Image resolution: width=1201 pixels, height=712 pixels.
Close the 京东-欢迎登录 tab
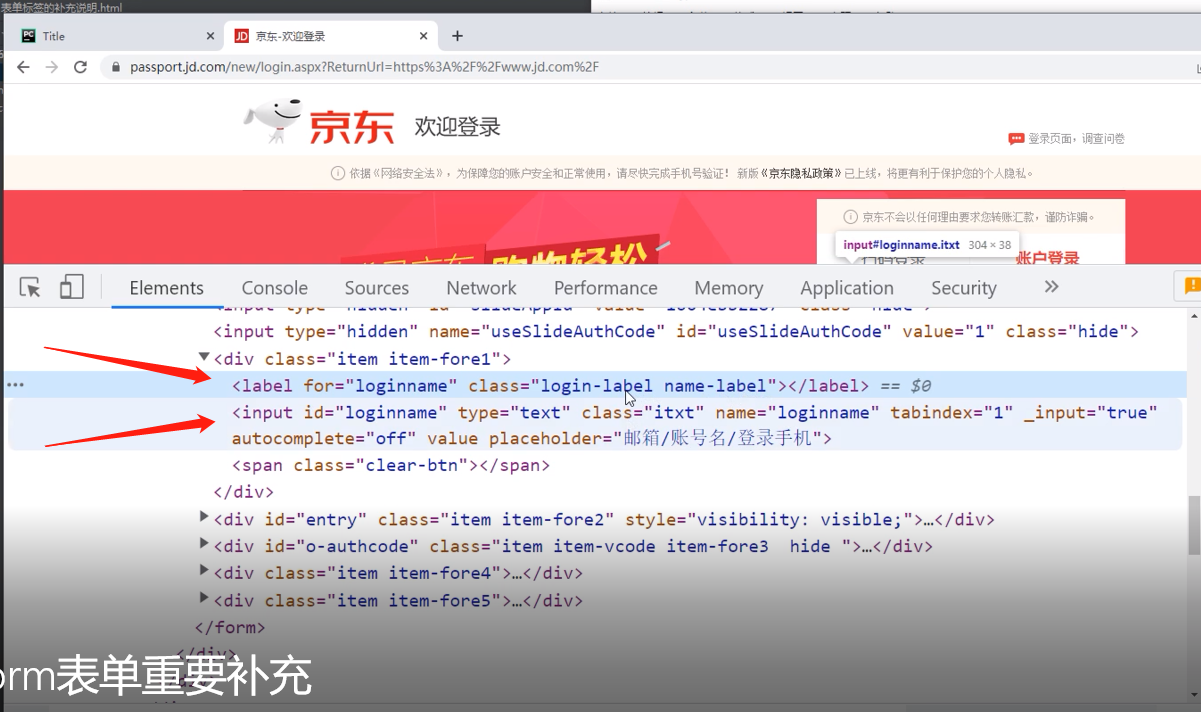[424, 36]
